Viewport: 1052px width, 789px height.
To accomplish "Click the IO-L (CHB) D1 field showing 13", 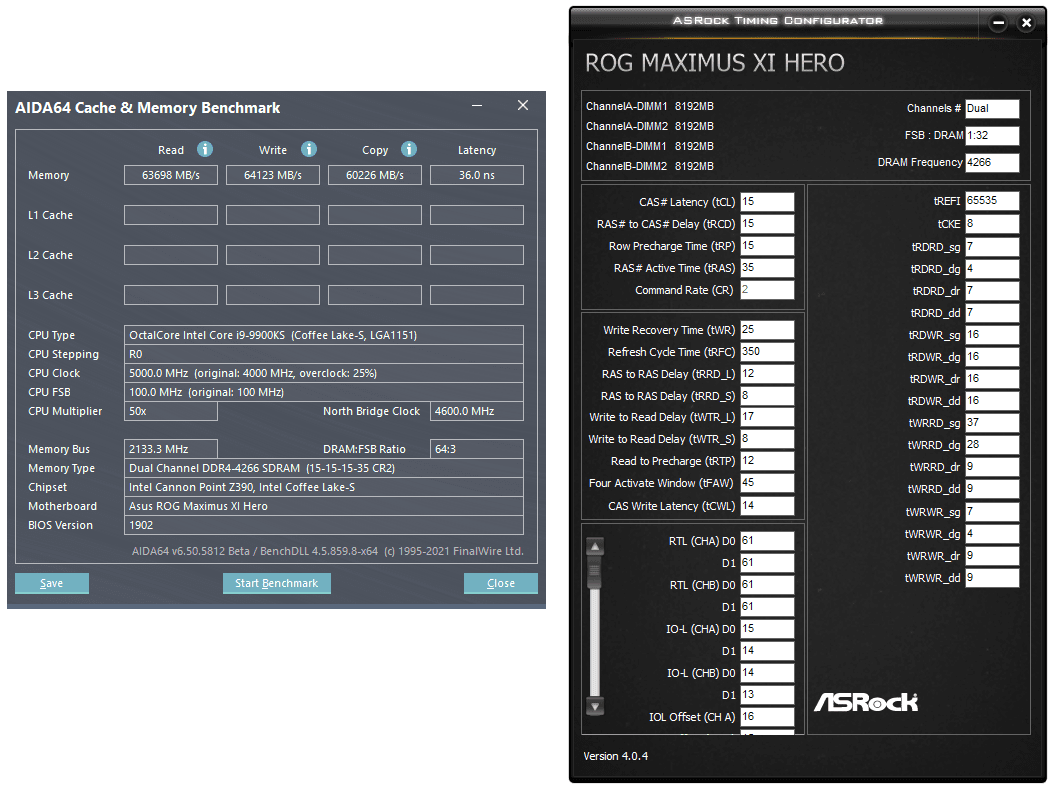I will click(x=768, y=695).
